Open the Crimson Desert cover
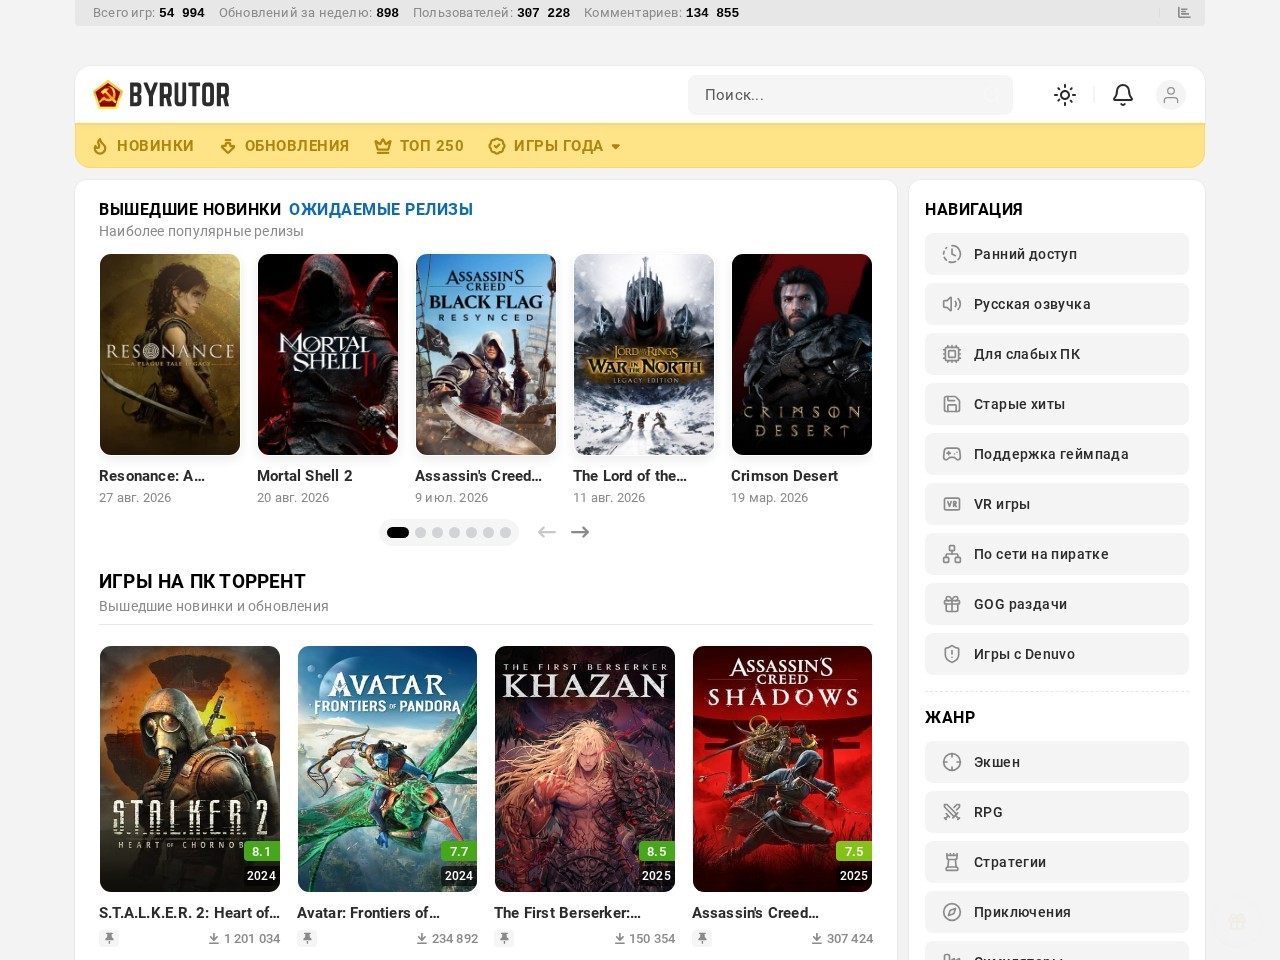 click(x=802, y=354)
